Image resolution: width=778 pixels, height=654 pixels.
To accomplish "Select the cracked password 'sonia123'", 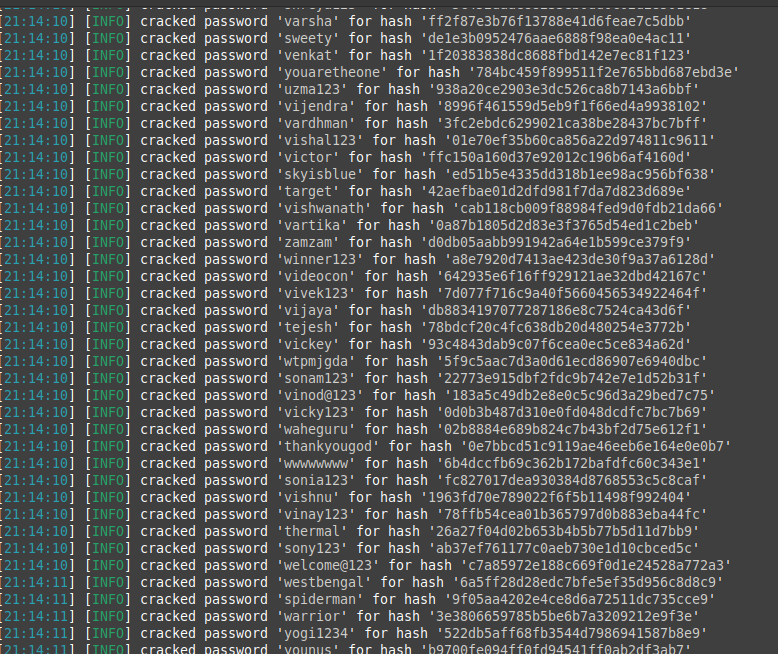I will click(x=316, y=480).
